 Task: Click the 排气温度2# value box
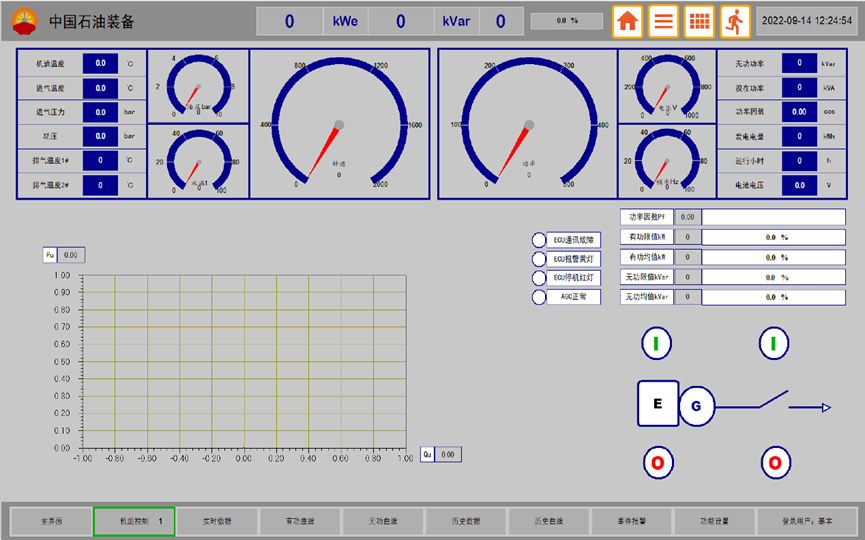(100, 185)
